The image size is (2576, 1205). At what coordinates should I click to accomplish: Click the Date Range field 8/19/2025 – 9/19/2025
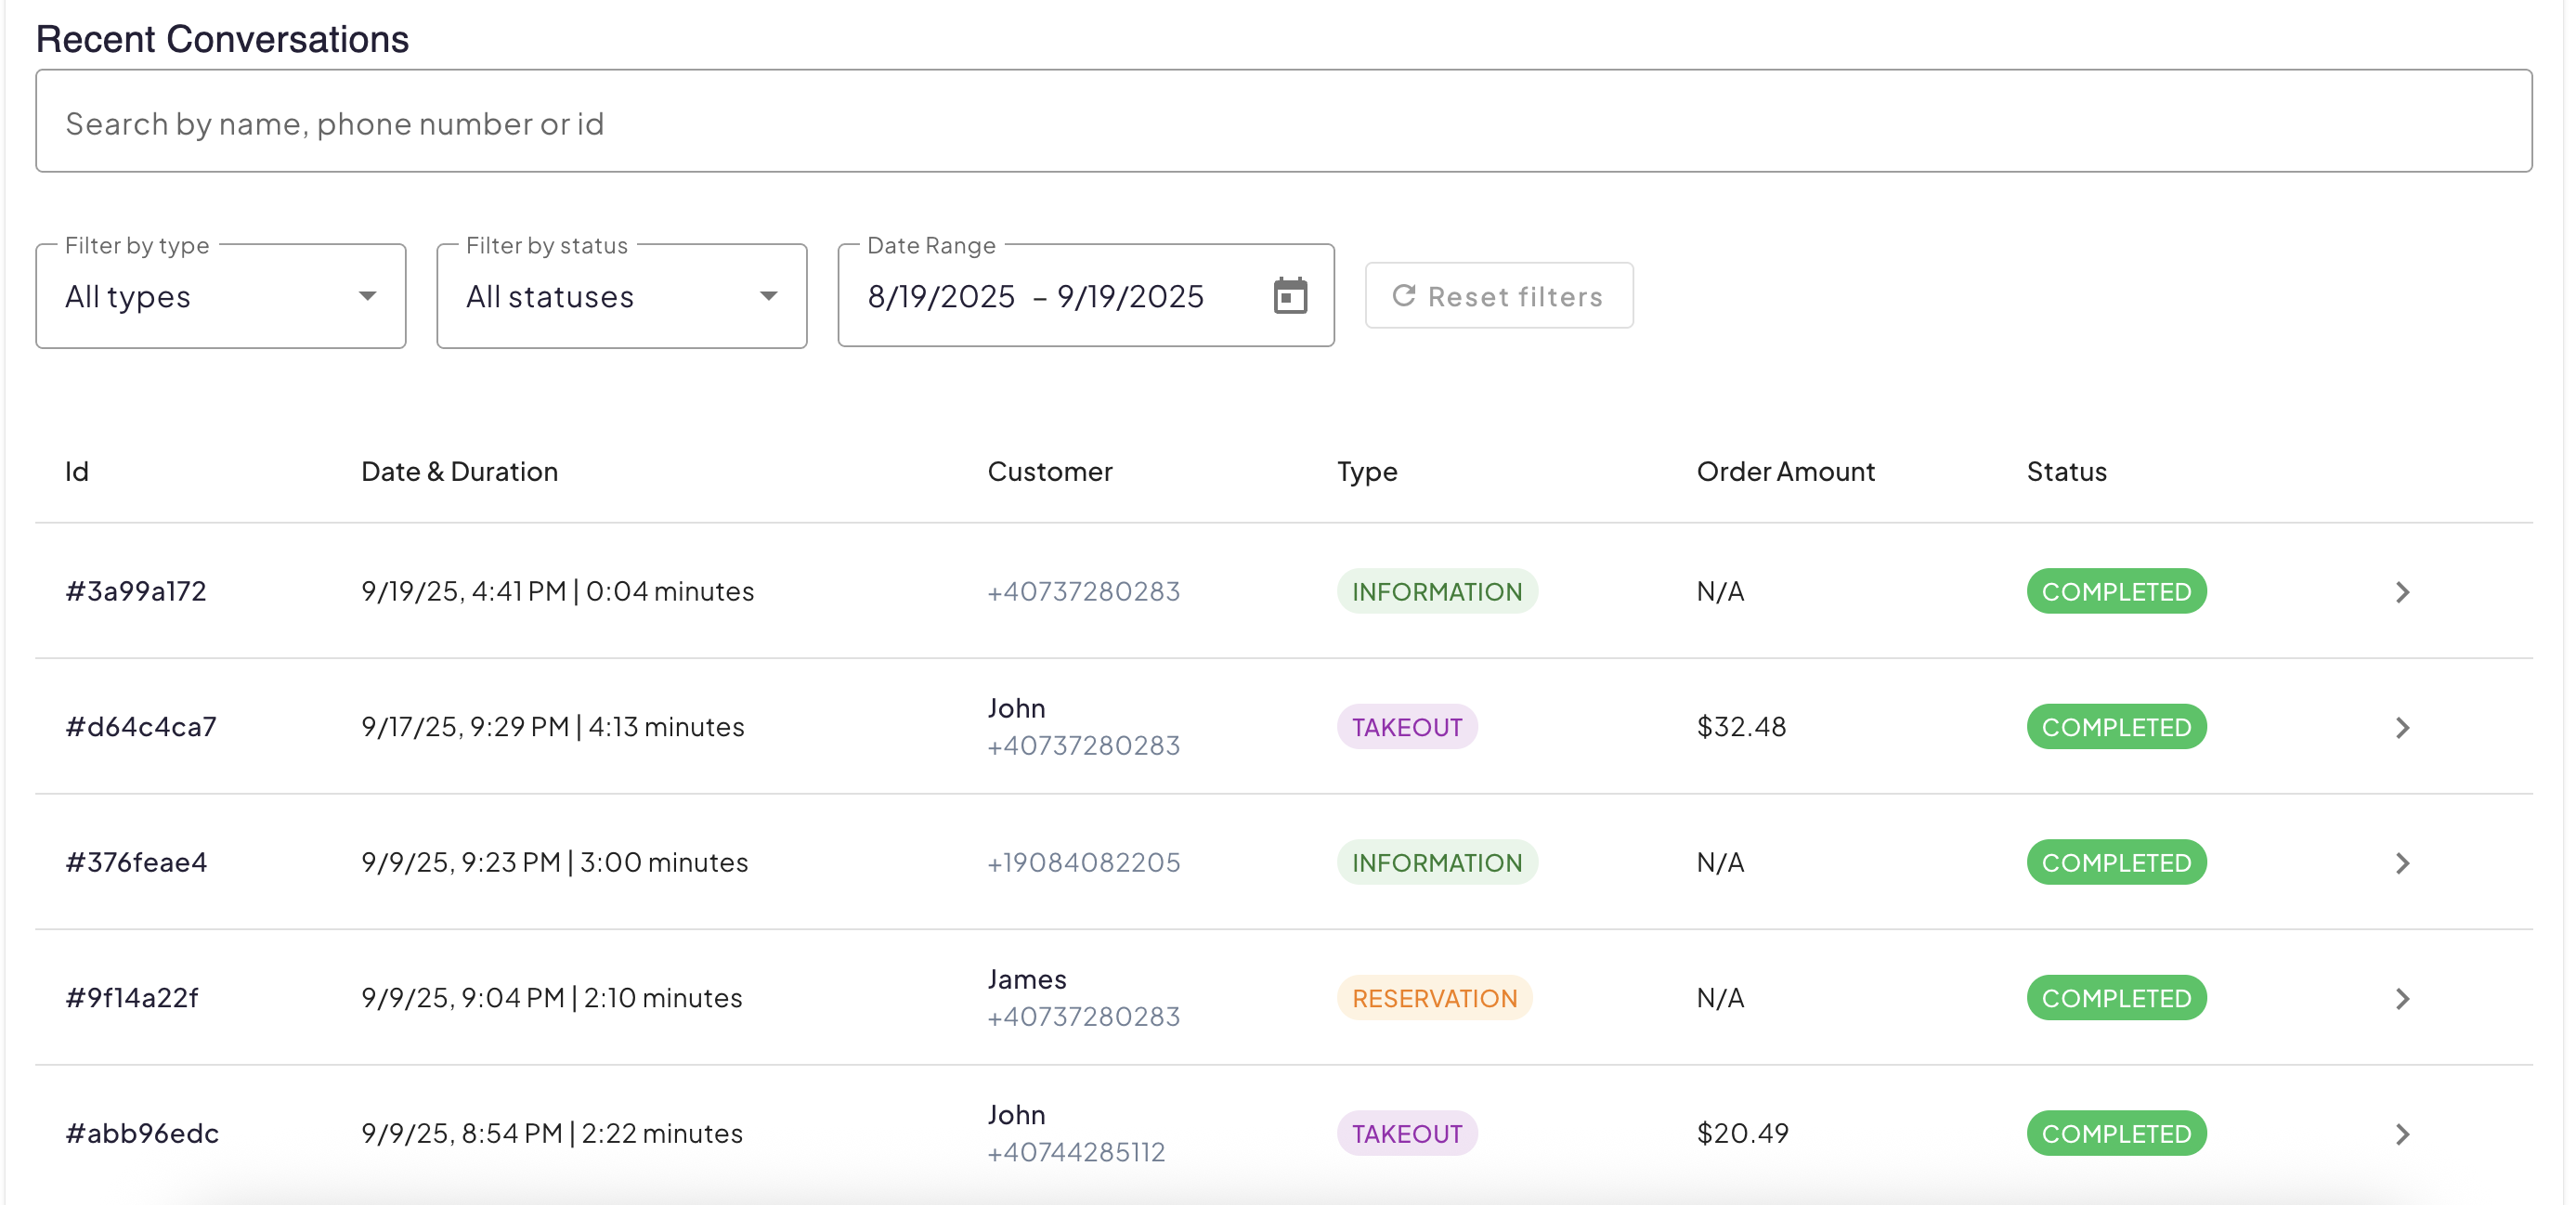click(x=1035, y=297)
